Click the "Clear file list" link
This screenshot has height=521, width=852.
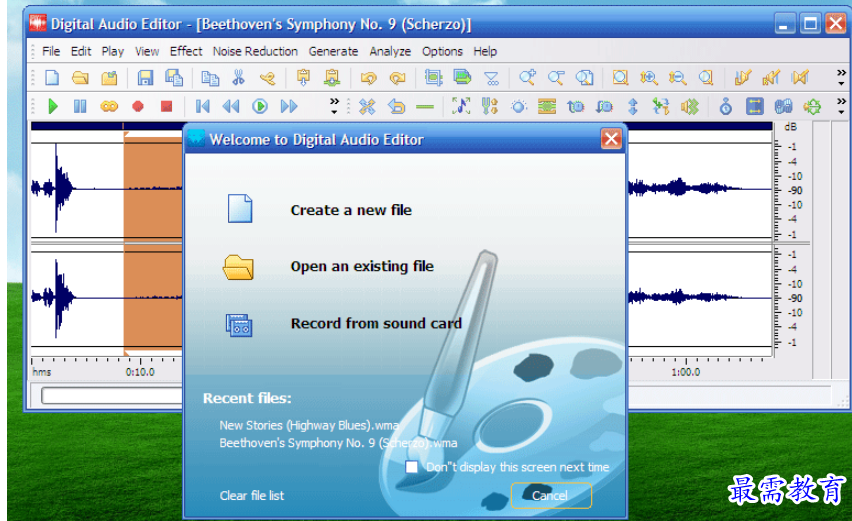[252, 495]
